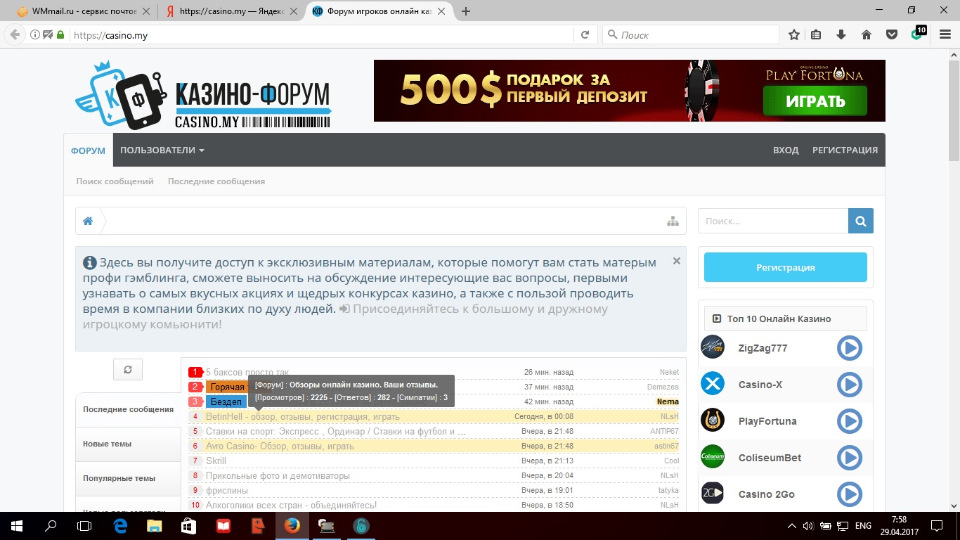Bookmark page with the star icon
The image size is (960, 540).
tap(794, 35)
